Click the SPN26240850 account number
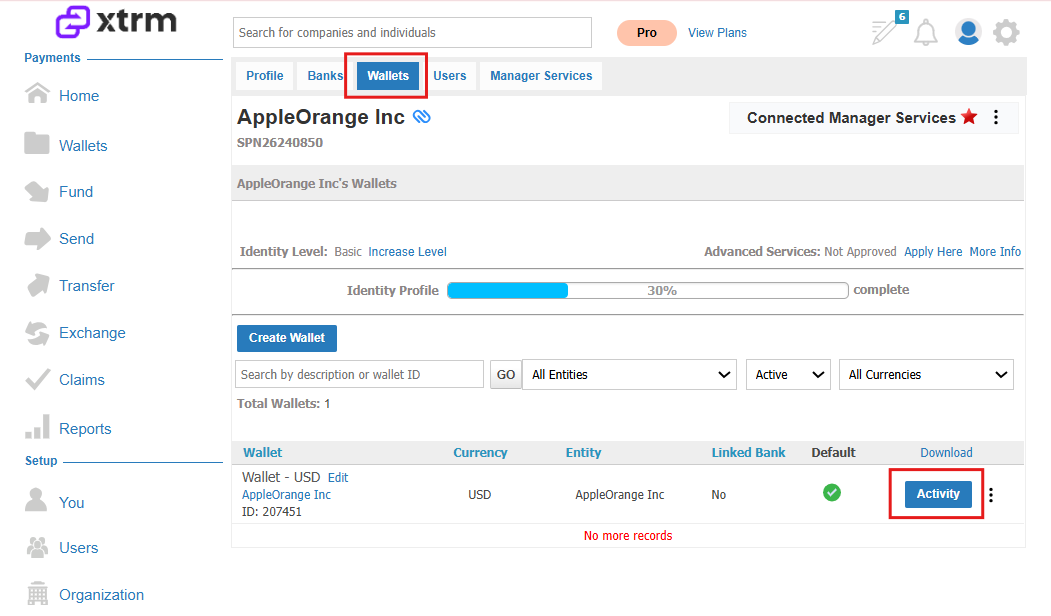1051x616 pixels. coord(280,143)
